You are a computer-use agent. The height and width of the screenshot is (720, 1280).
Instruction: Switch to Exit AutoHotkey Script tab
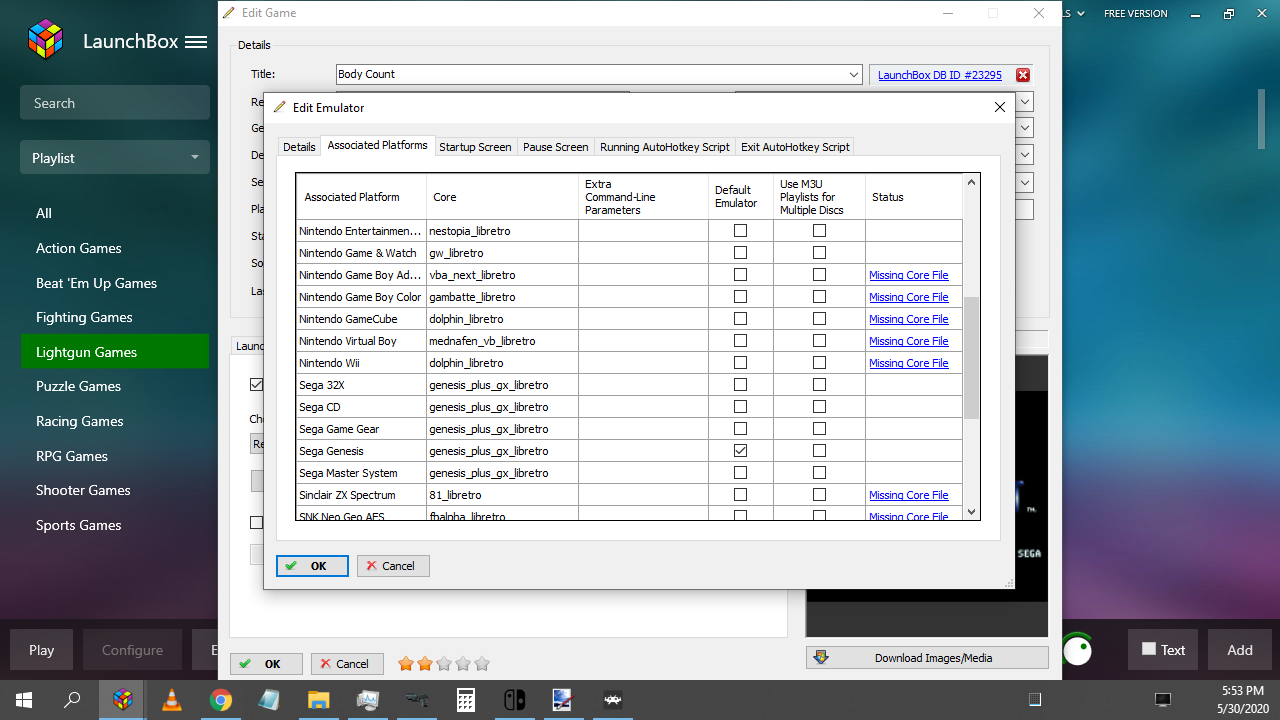point(795,147)
